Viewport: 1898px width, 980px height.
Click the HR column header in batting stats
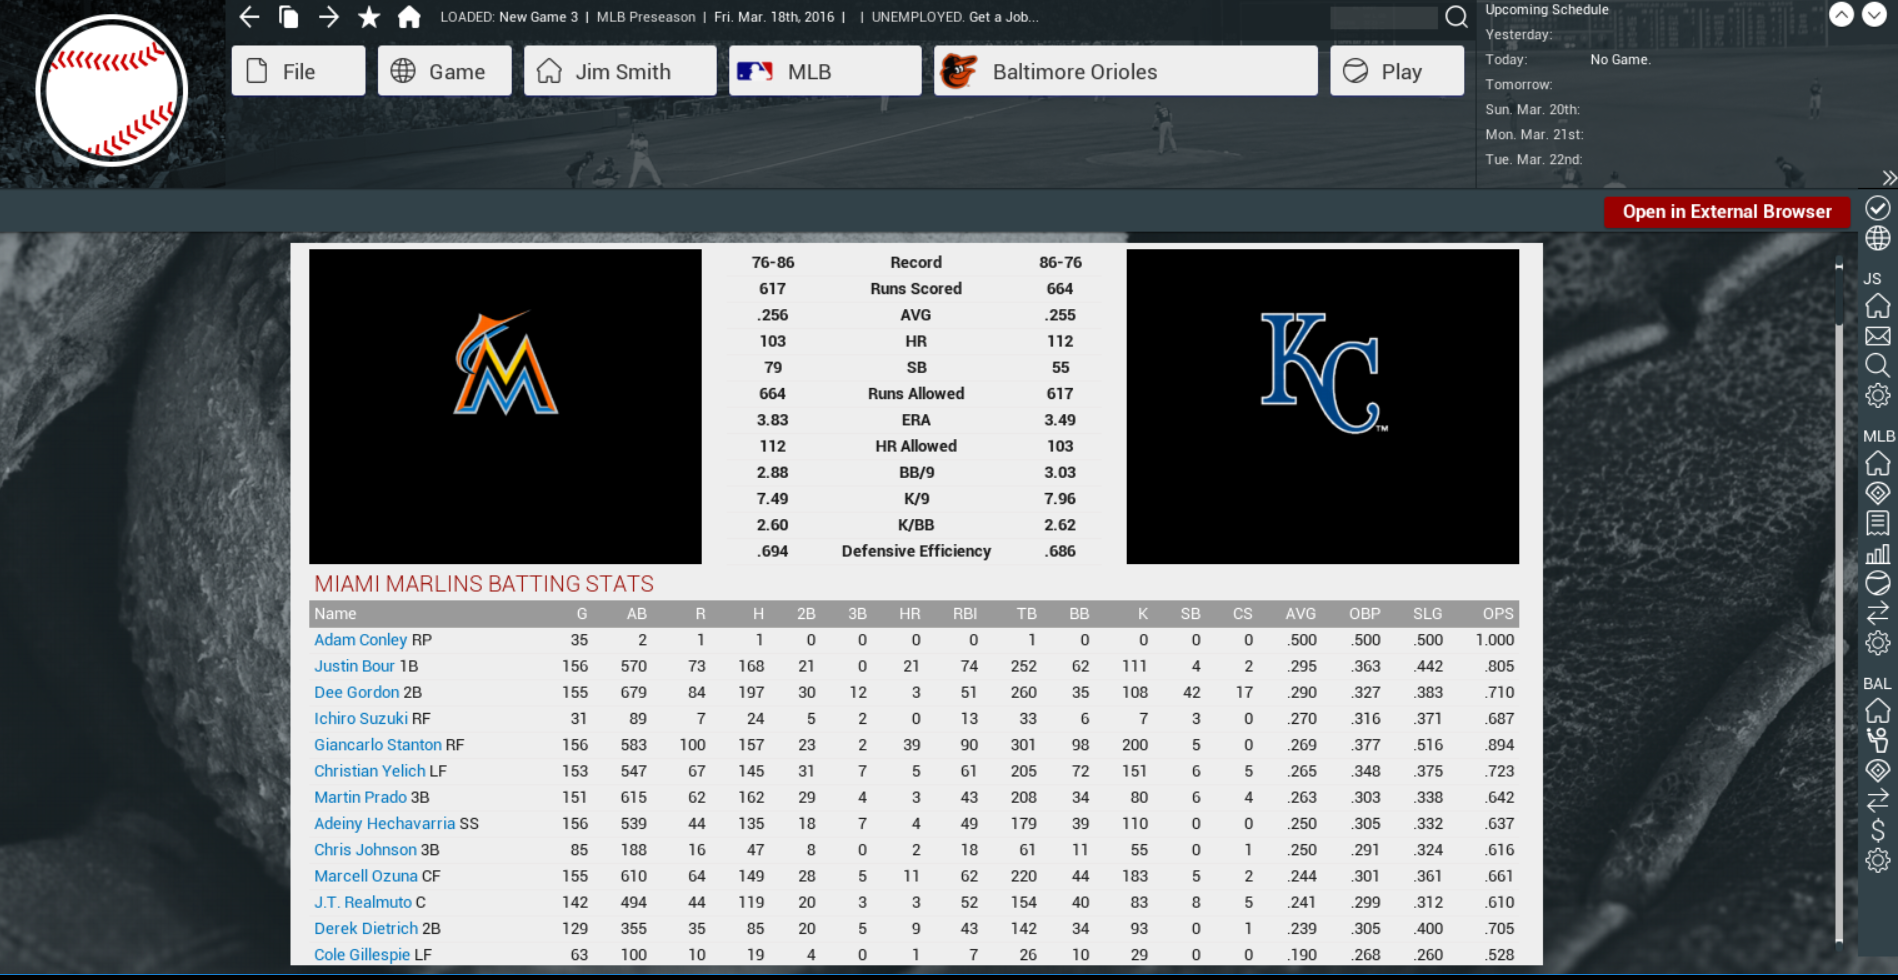(909, 613)
